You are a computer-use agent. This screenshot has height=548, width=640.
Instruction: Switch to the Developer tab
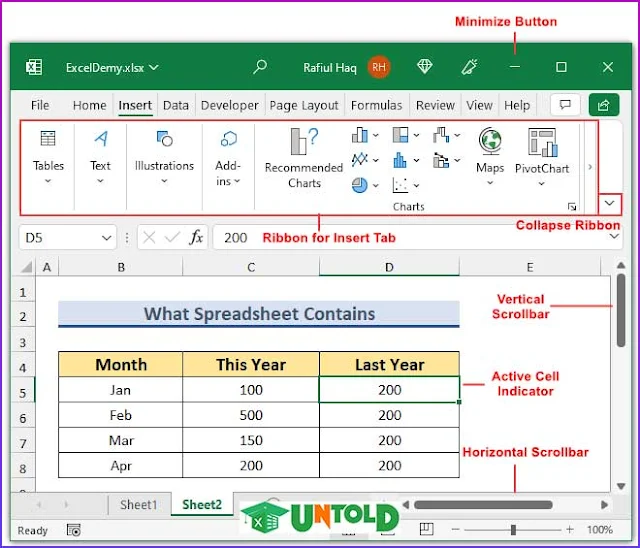(229, 105)
